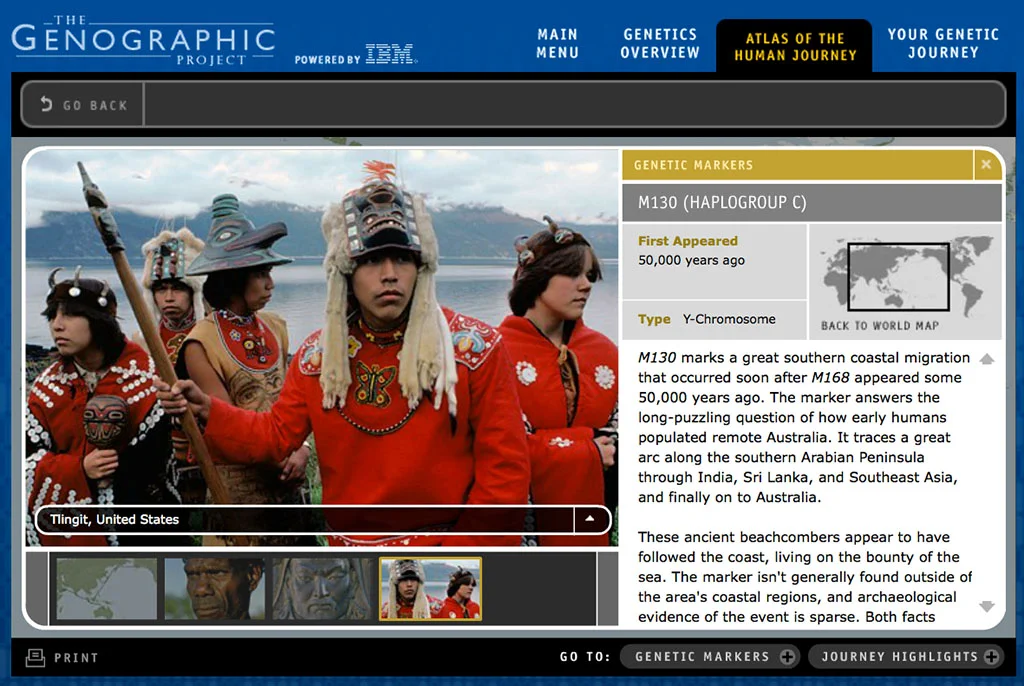Open the Genetics Overview tab
The height and width of the screenshot is (686, 1024).
click(660, 43)
